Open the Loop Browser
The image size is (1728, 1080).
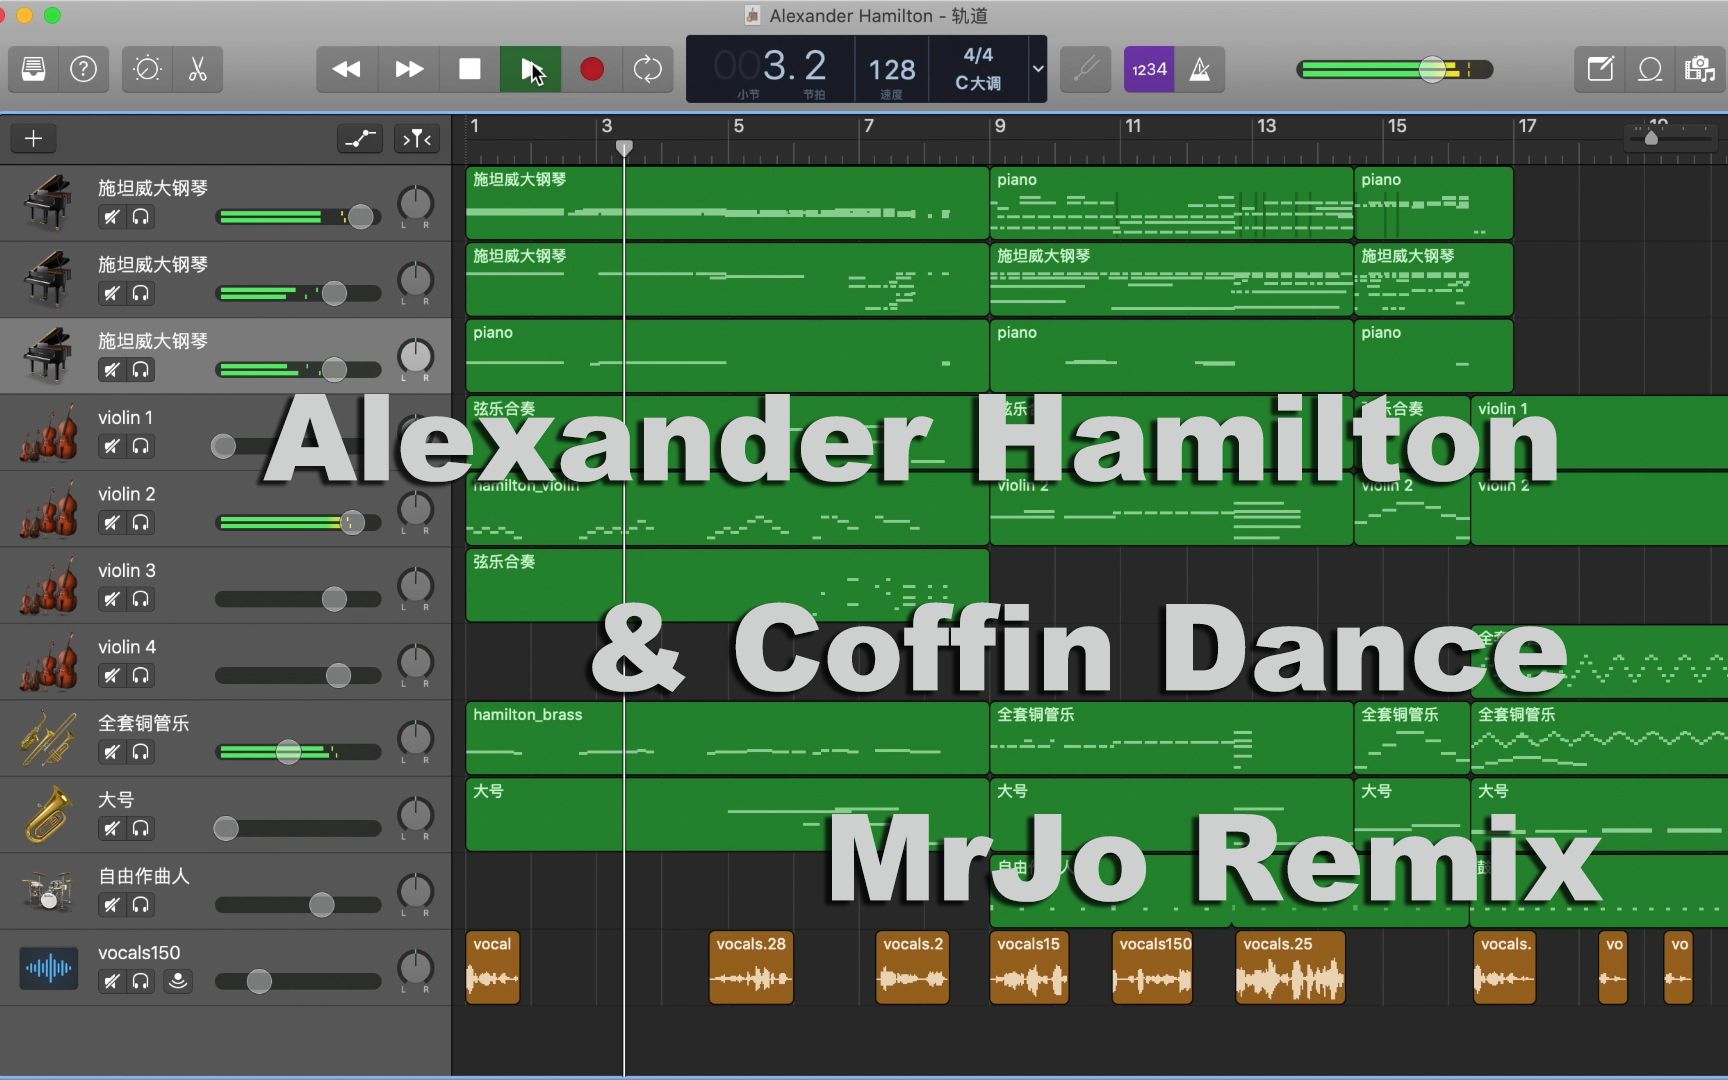(1650, 69)
